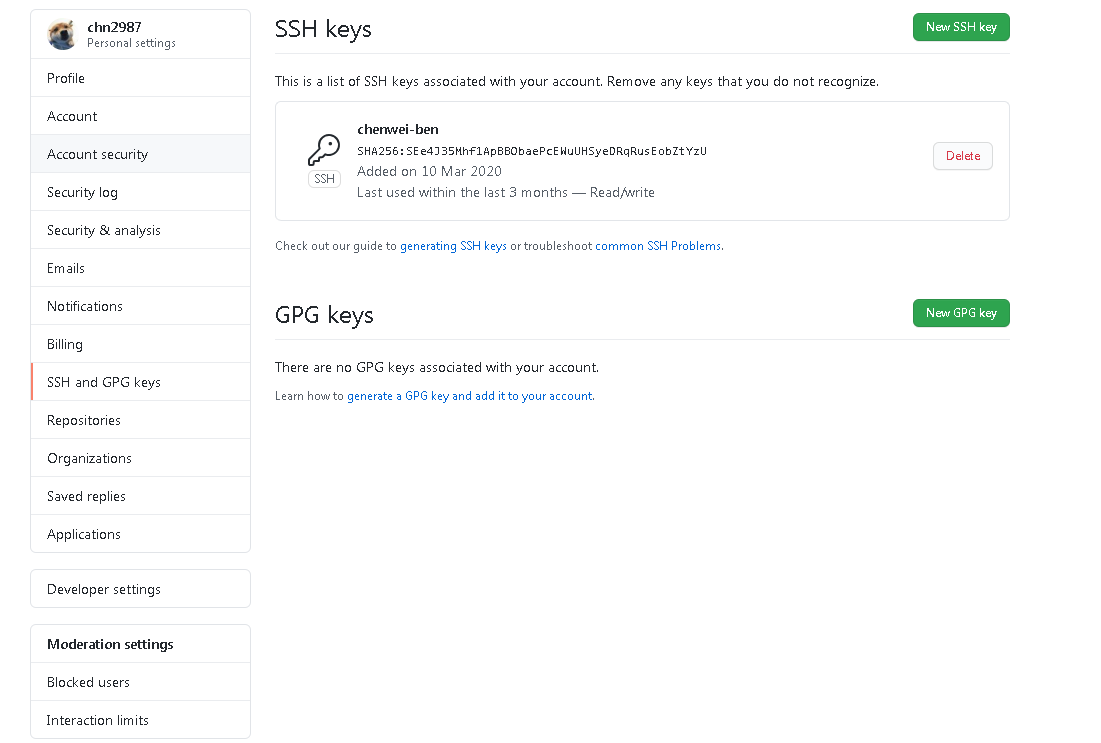This screenshot has width=1101, height=743.
Task: Open the common SSH Problems link
Action: tap(658, 246)
